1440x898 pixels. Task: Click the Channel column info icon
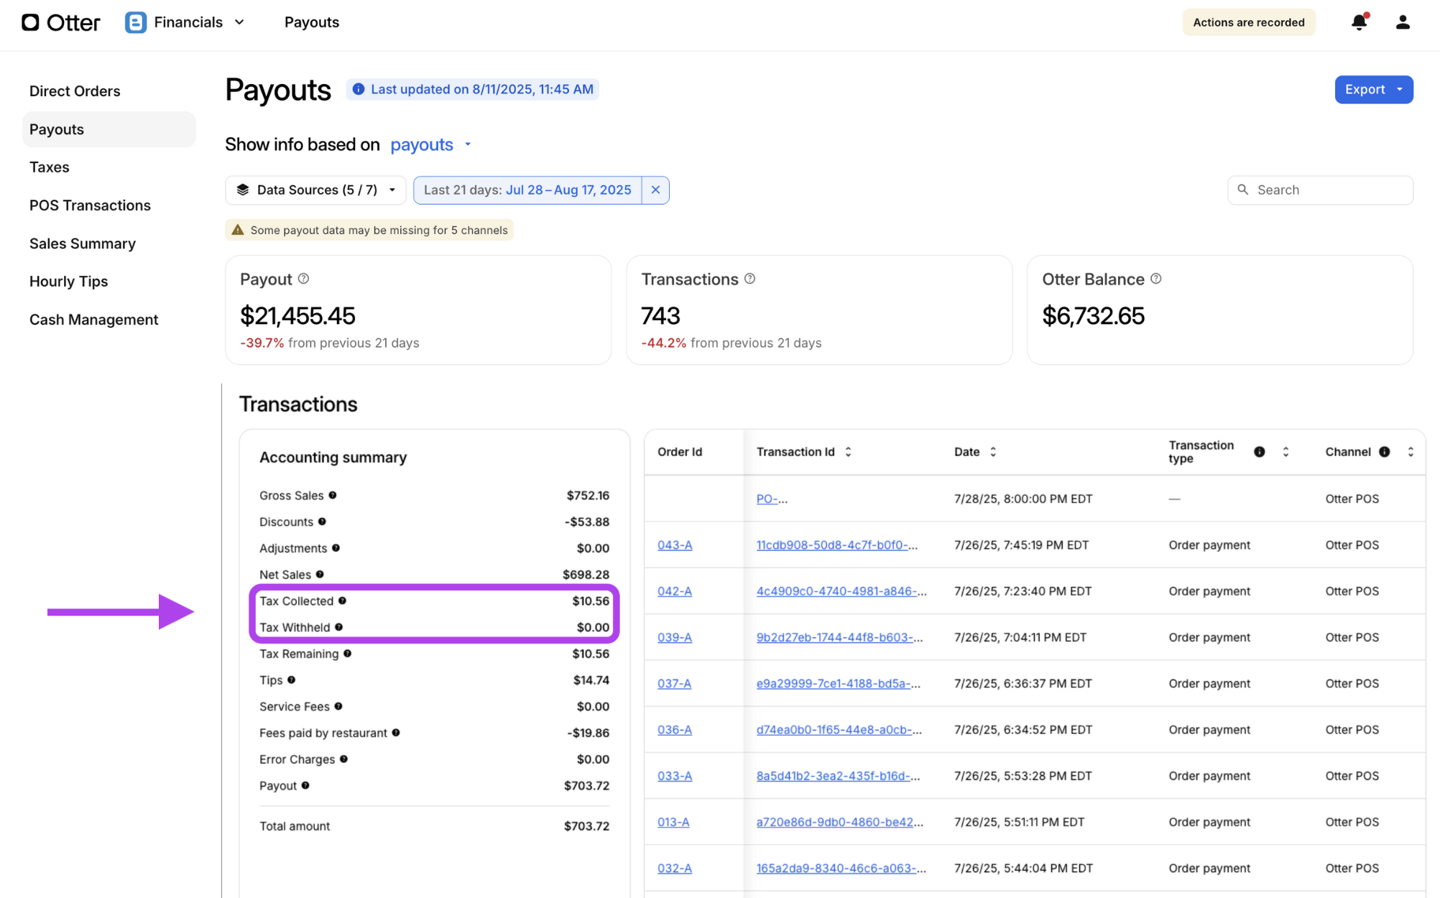pyautogui.click(x=1384, y=452)
